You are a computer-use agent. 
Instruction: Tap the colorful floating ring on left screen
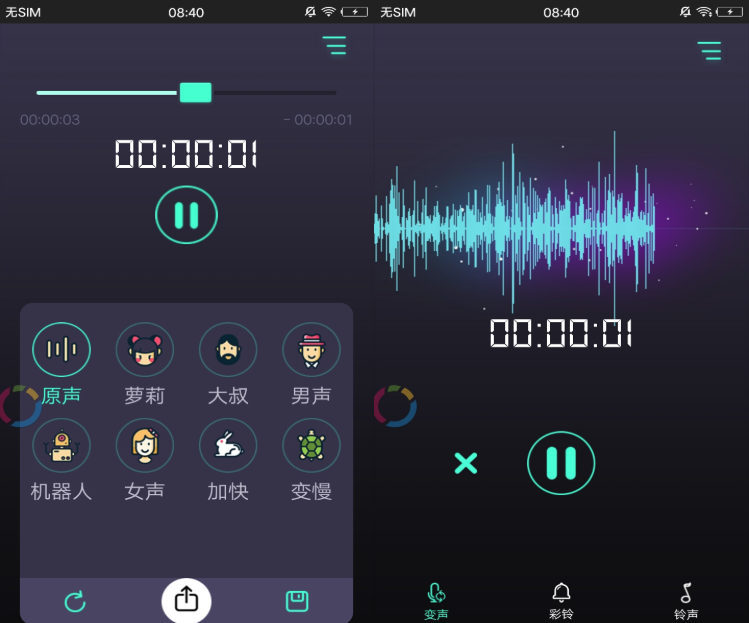point(20,406)
